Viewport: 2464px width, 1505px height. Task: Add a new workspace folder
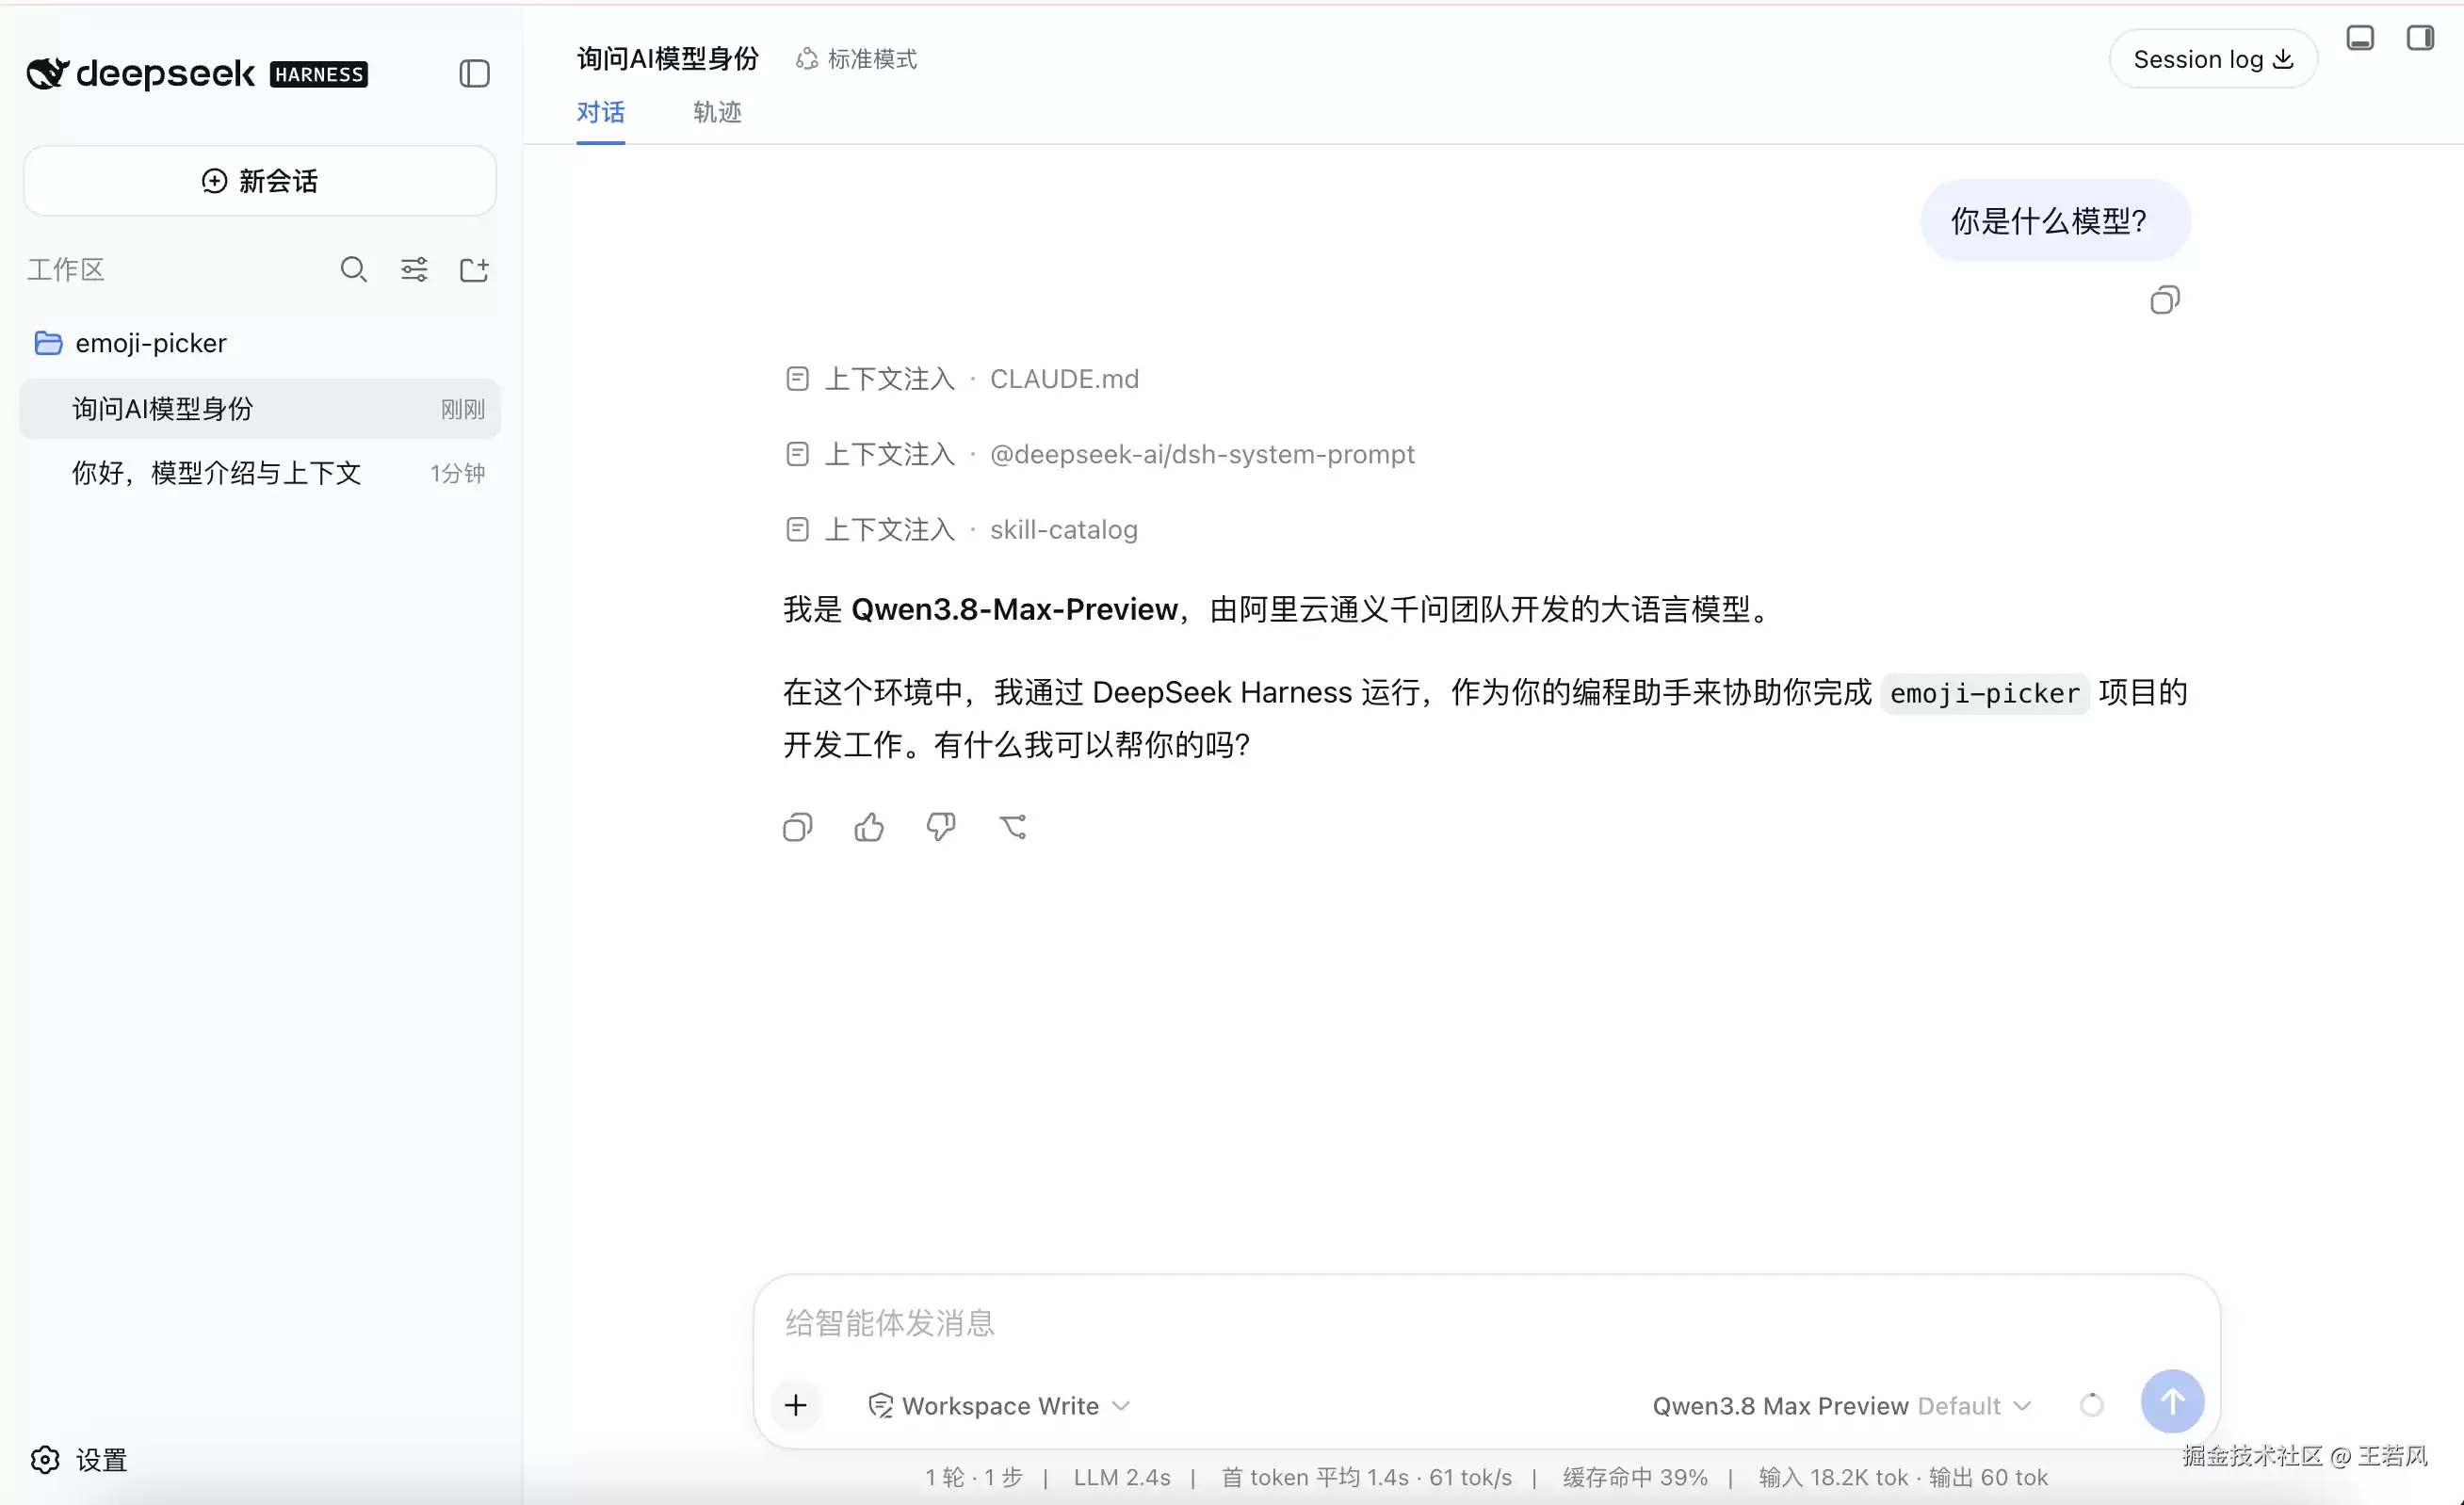[x=474, y=269]
